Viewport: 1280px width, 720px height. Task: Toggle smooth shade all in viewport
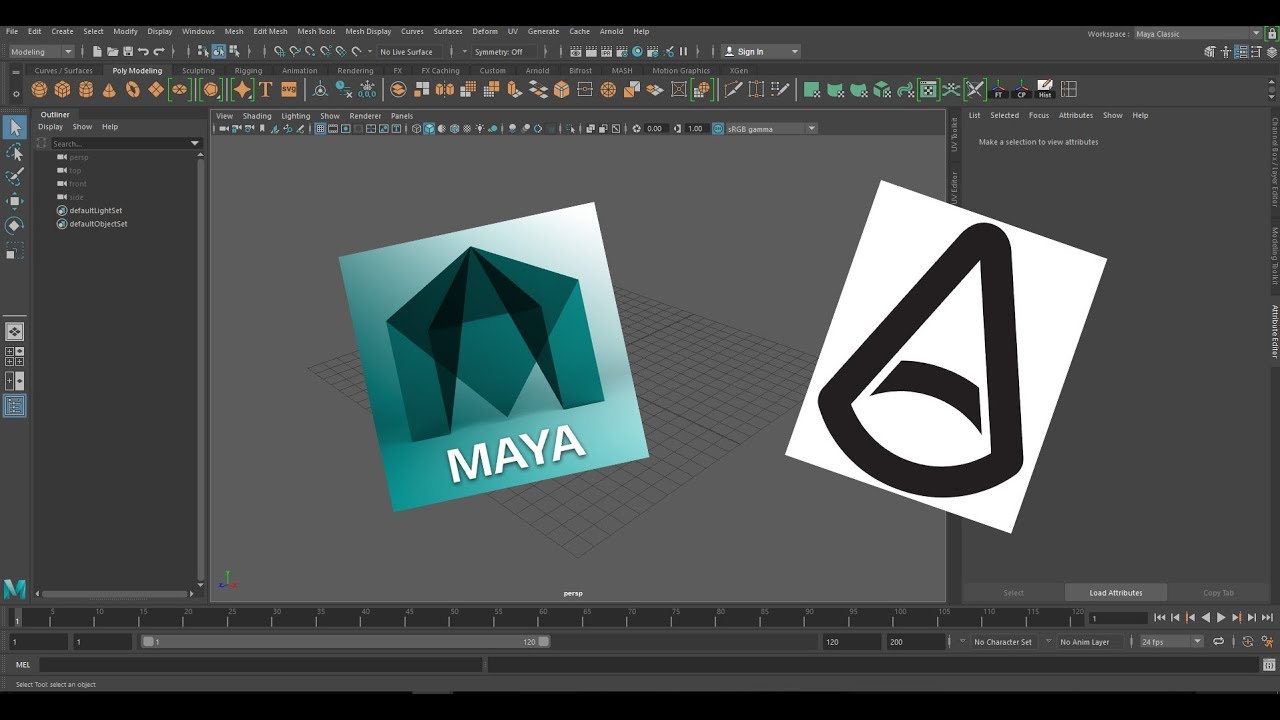[x=429, y=129]
